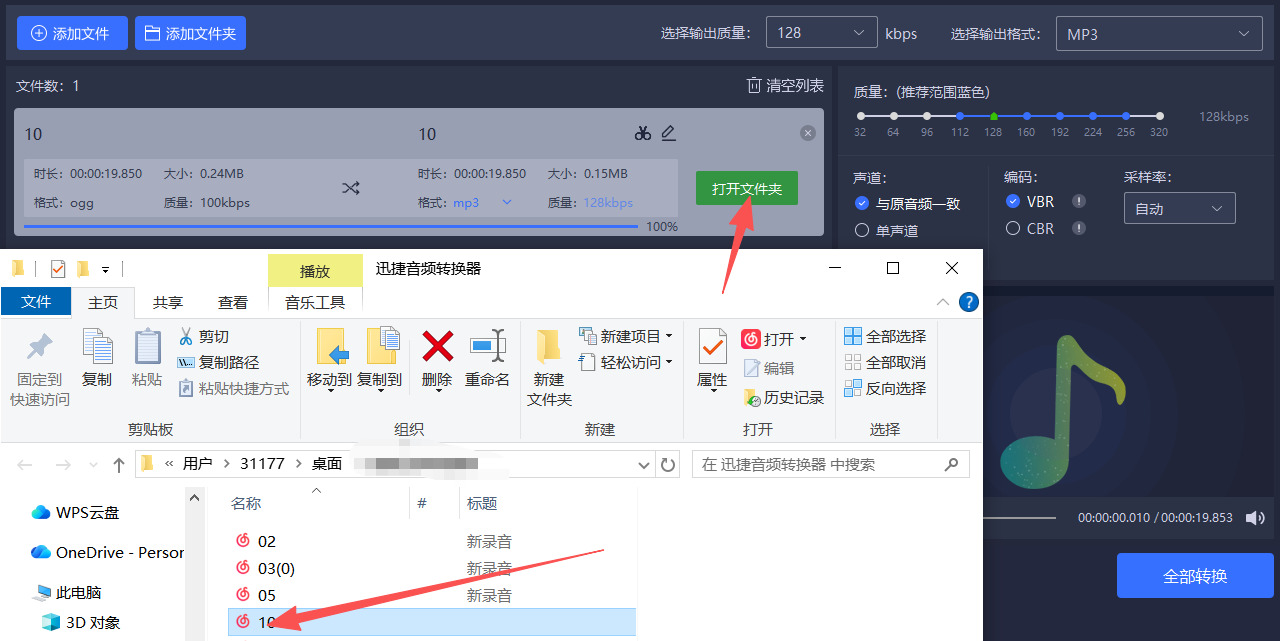Expand the 打开 button dropdown arrow
The width and height of the screenshot is (1280, 641).
tap(803, 339)
